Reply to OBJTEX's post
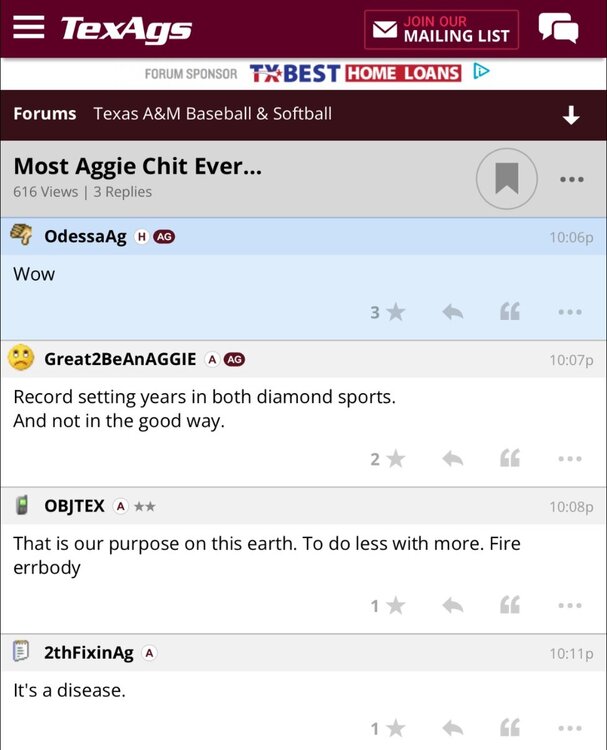This screenshot has width=607, height=750. click(453, 605)
